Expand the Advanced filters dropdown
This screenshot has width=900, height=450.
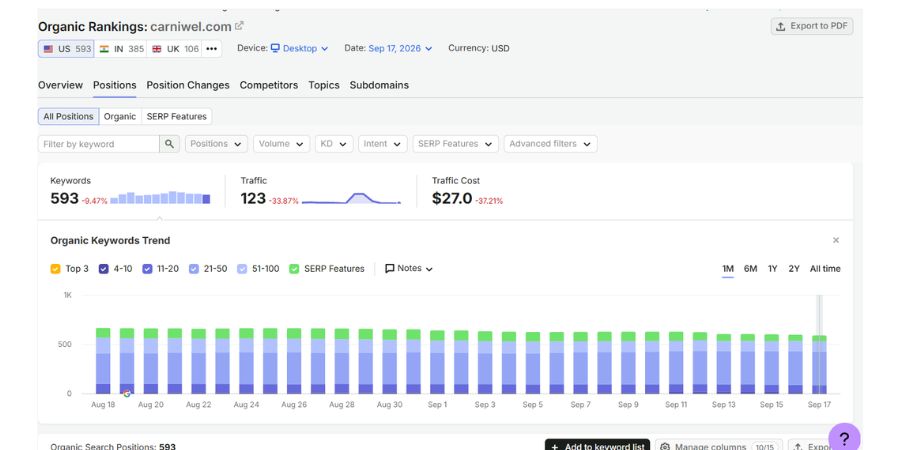tap(550, 144)
